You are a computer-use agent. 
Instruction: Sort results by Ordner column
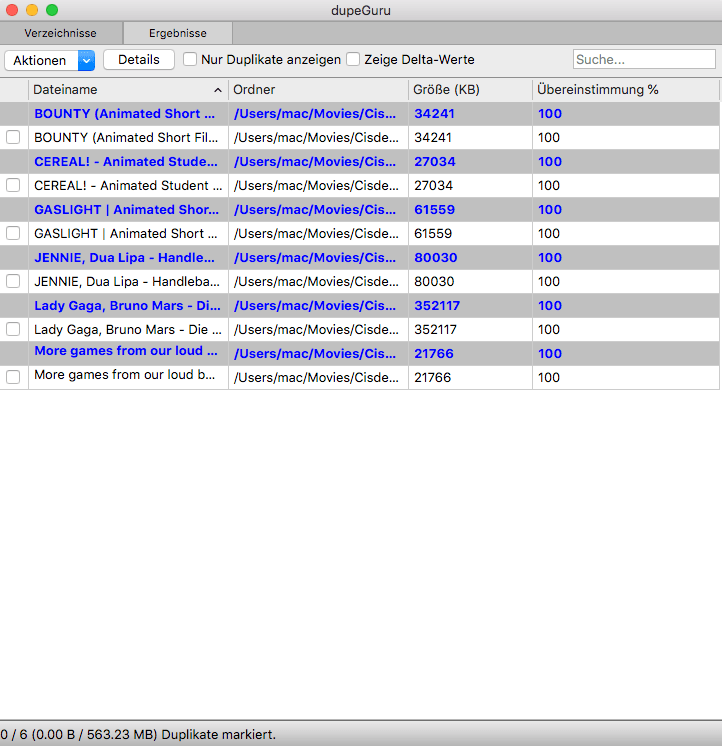[318, 90]
